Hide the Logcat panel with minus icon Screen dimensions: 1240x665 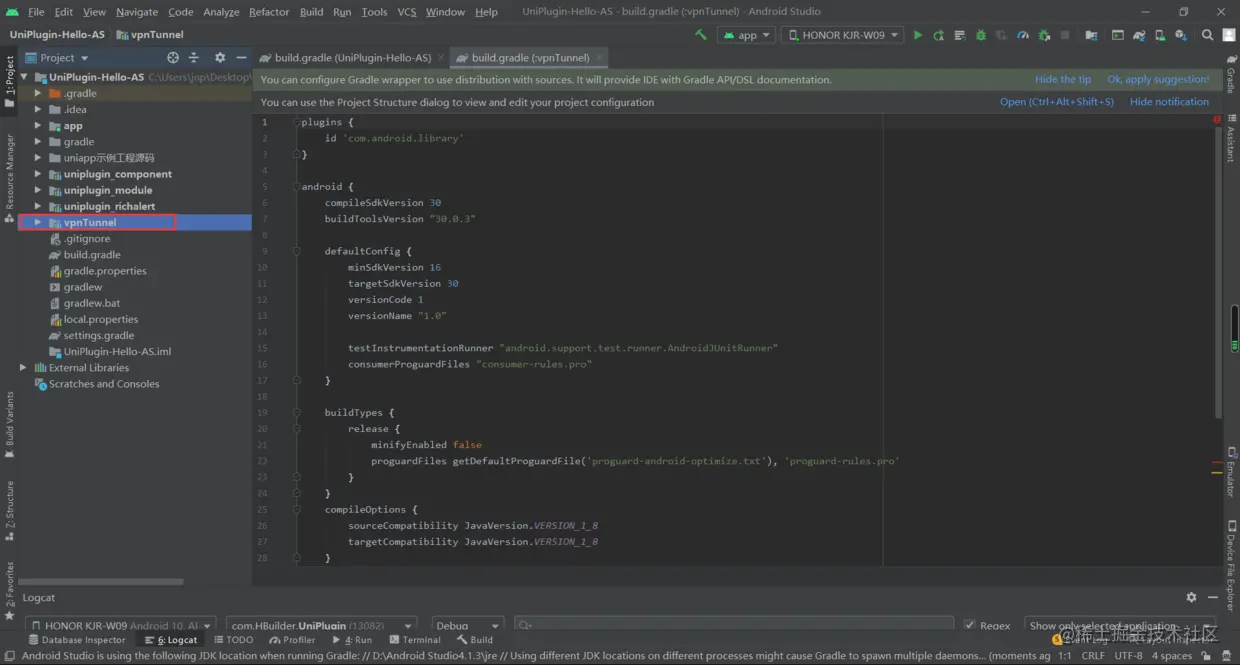1212,597
